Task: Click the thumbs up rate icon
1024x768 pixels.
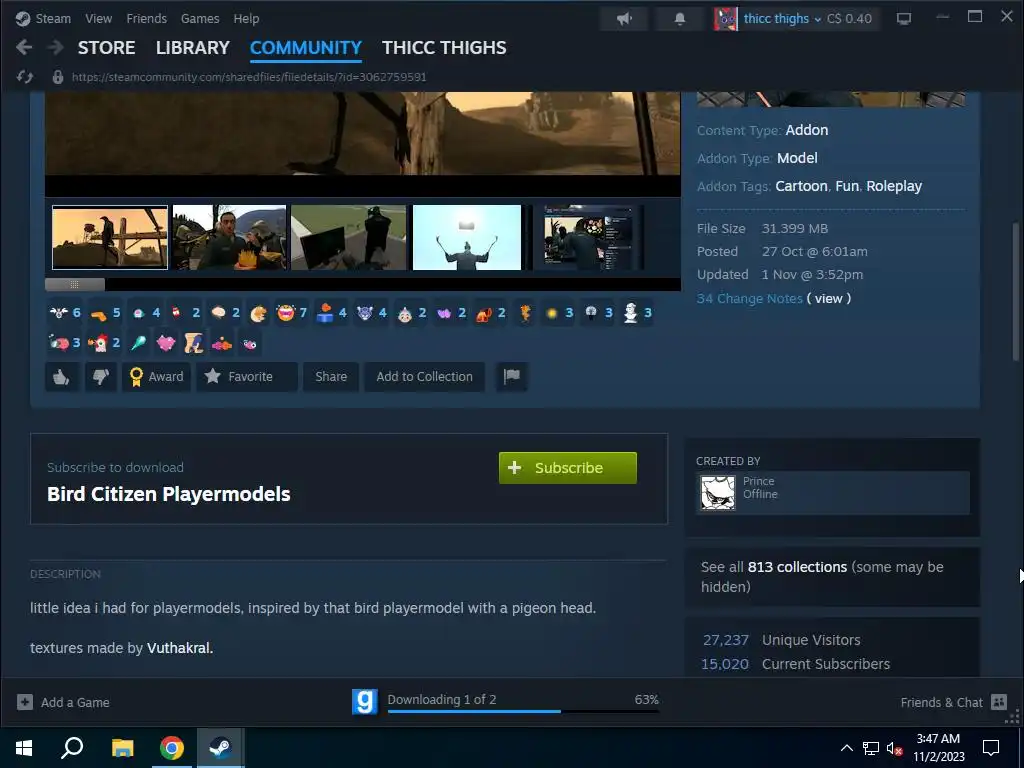Action: (x=61, y=377)
